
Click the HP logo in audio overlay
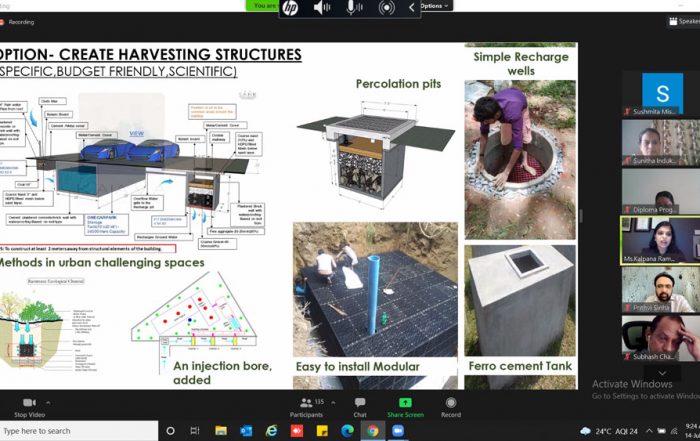[290, 8]
